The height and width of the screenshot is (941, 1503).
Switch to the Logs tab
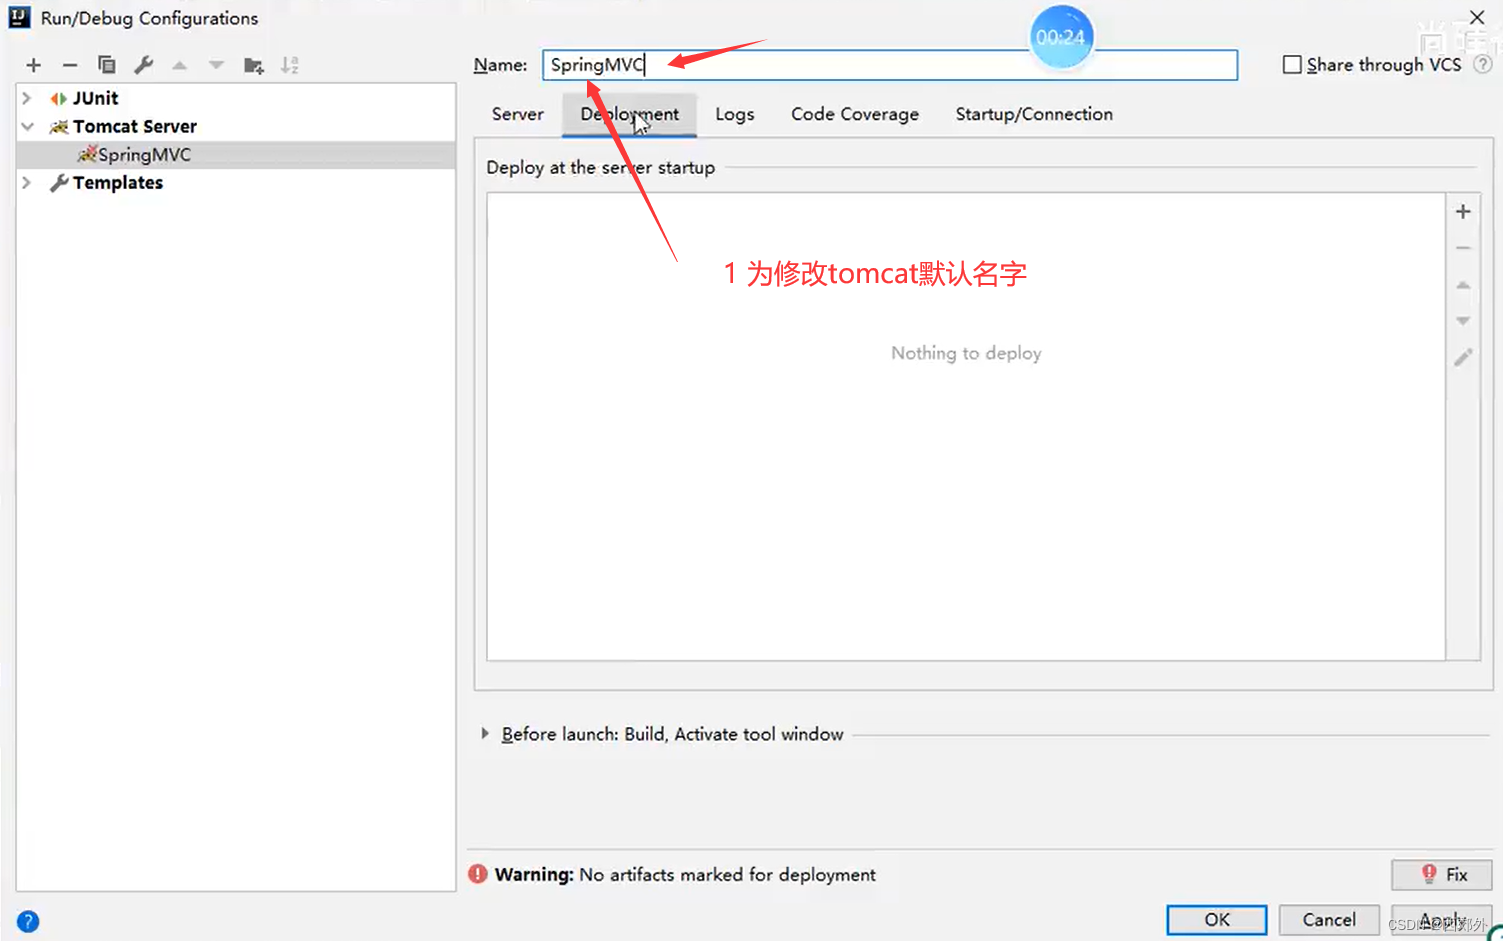coord(735,114)
